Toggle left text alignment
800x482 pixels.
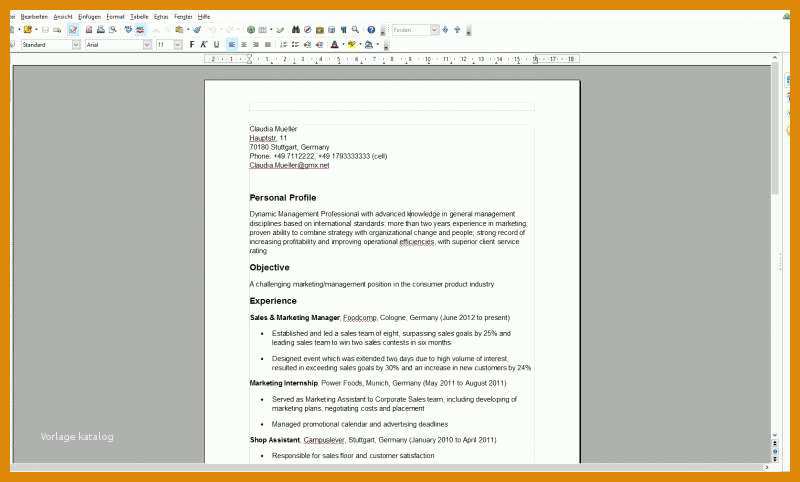232,45
